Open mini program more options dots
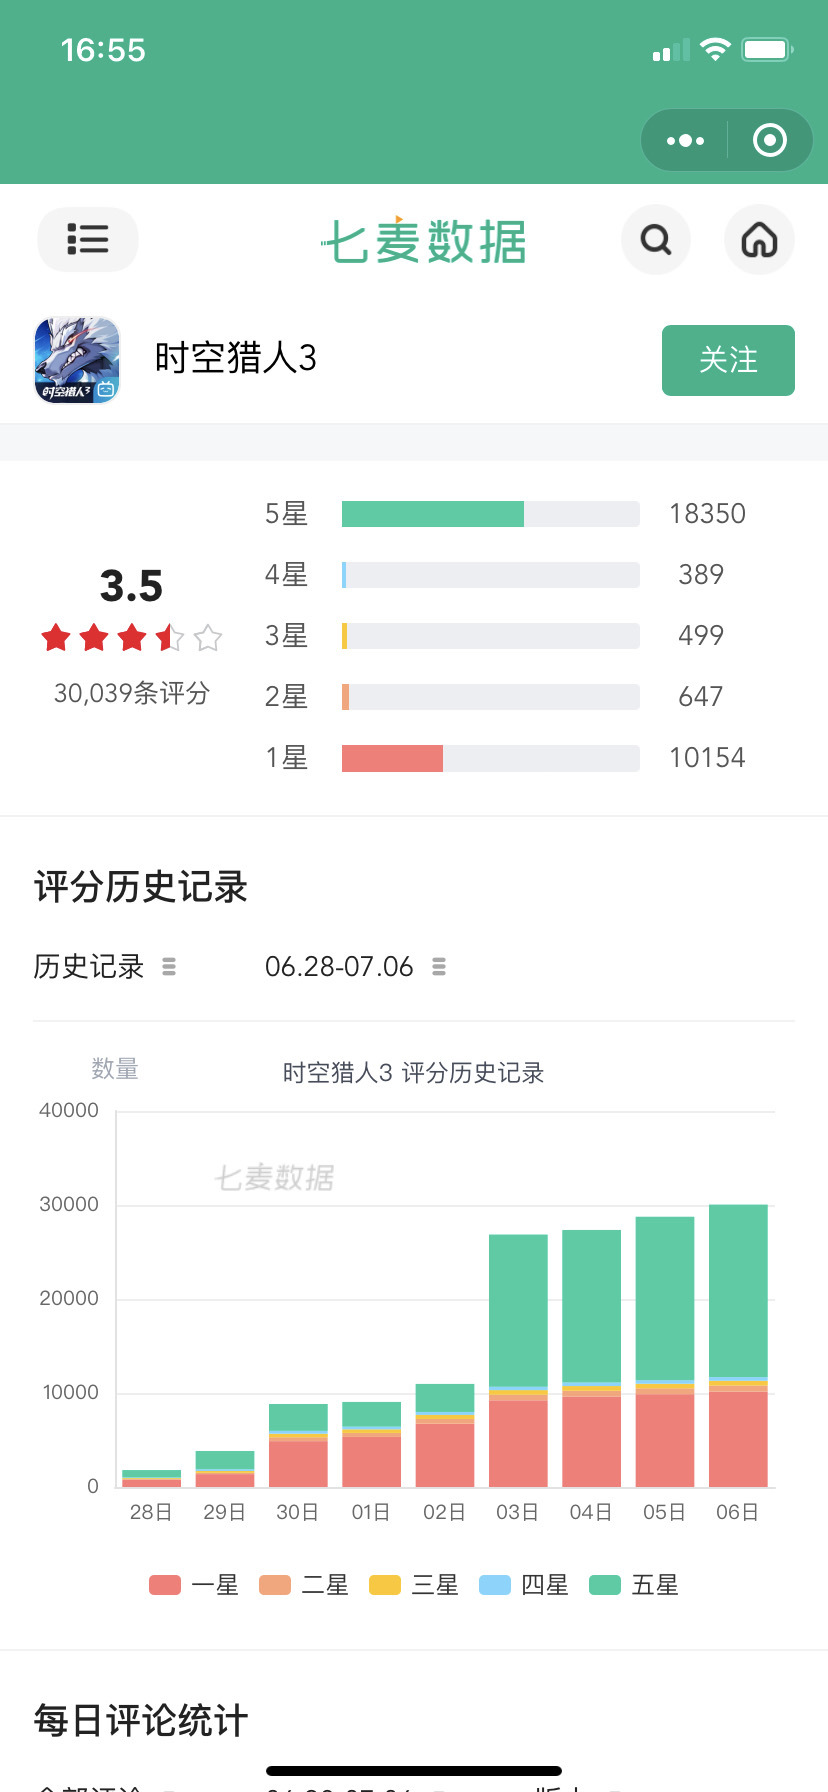828x1792 pixels. pyautogui.click(x=685, y=140)
